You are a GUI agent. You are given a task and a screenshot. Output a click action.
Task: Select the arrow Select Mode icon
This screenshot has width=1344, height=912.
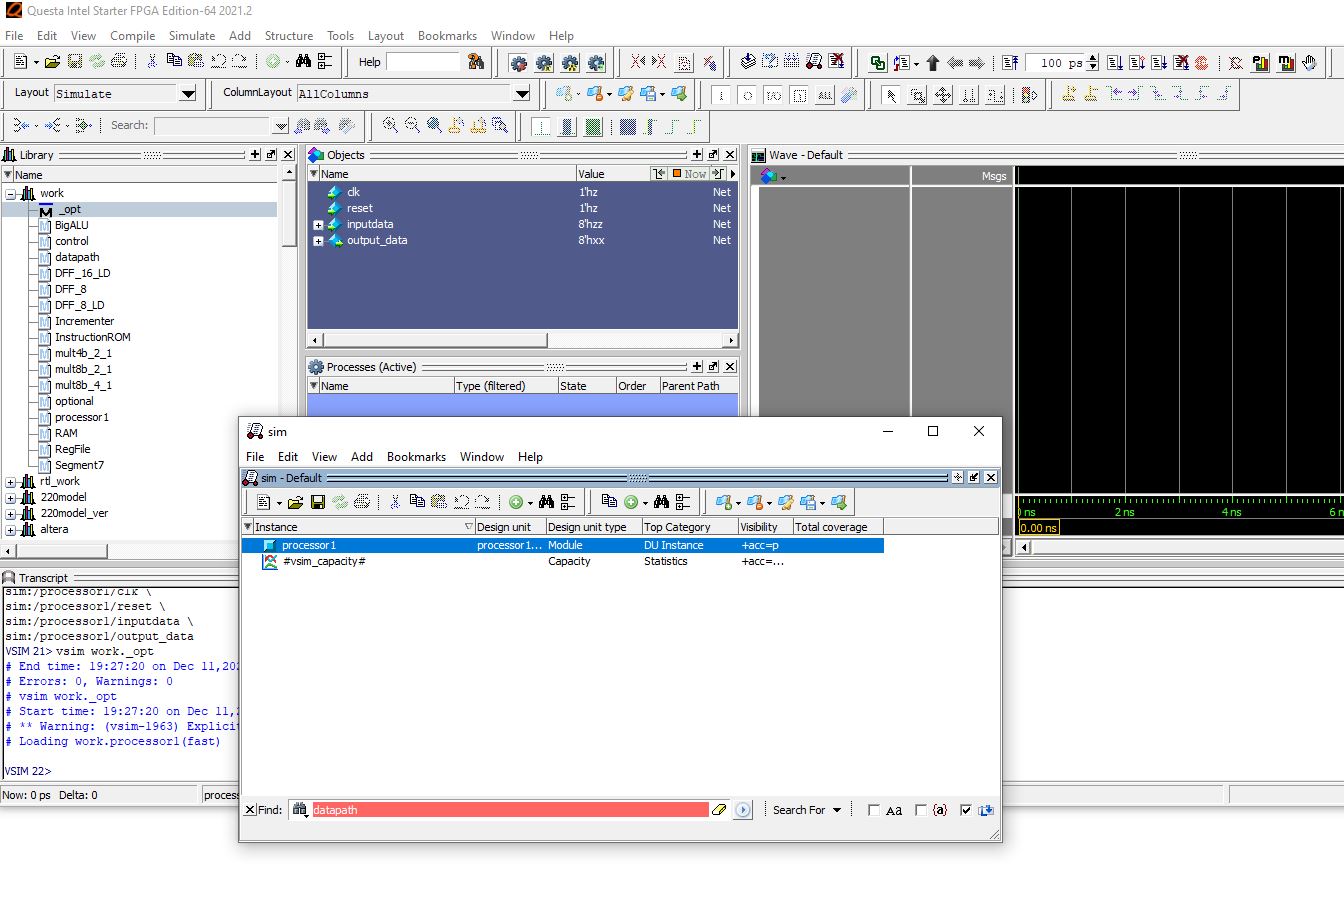(891, 95)
